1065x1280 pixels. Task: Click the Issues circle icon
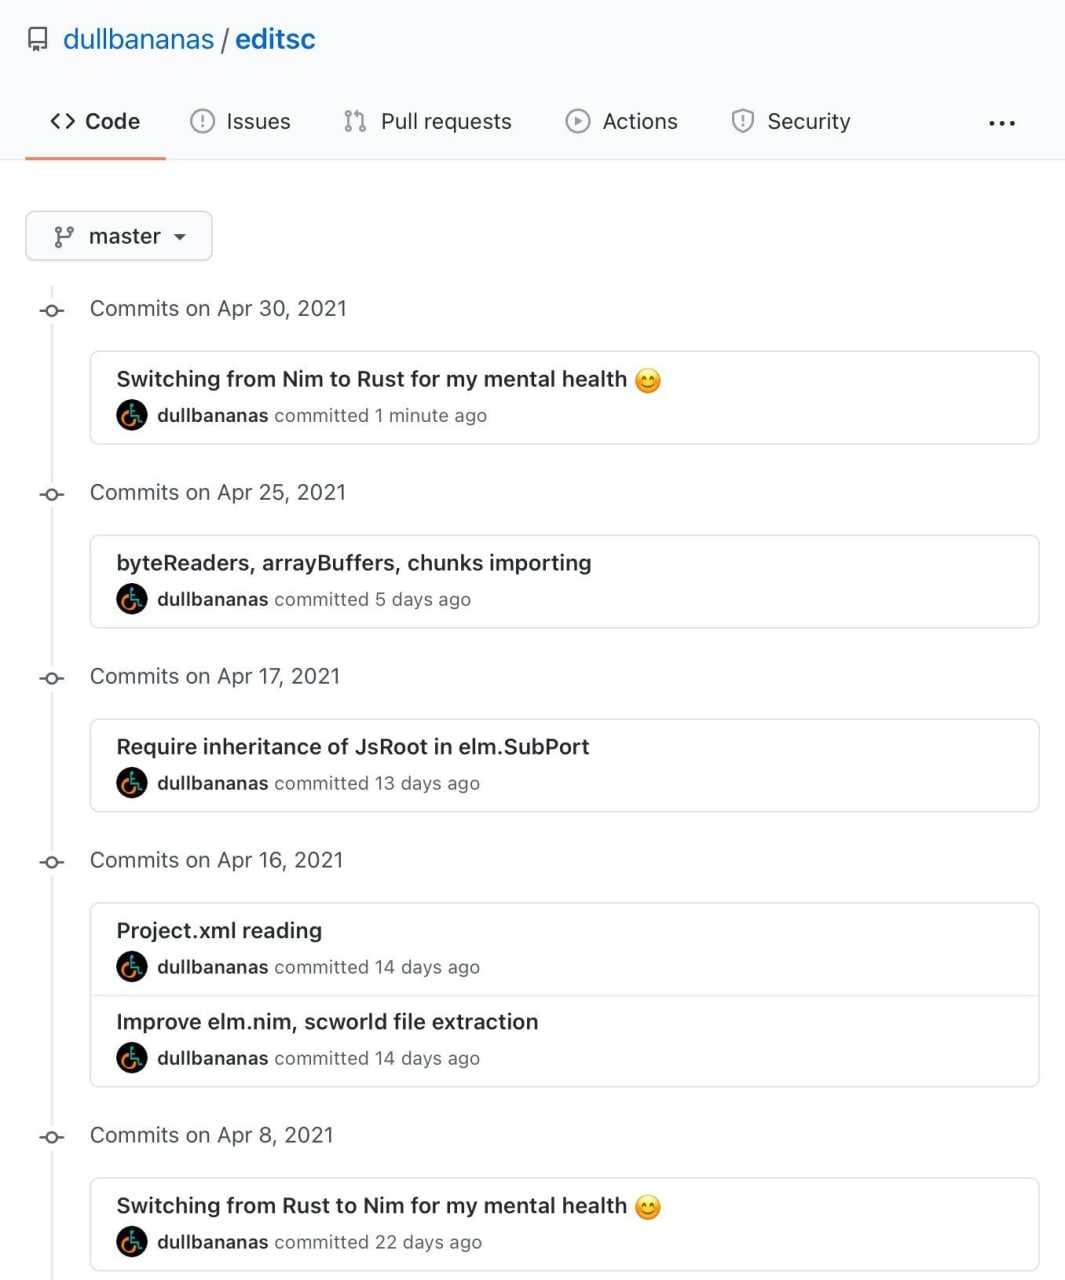202,121
